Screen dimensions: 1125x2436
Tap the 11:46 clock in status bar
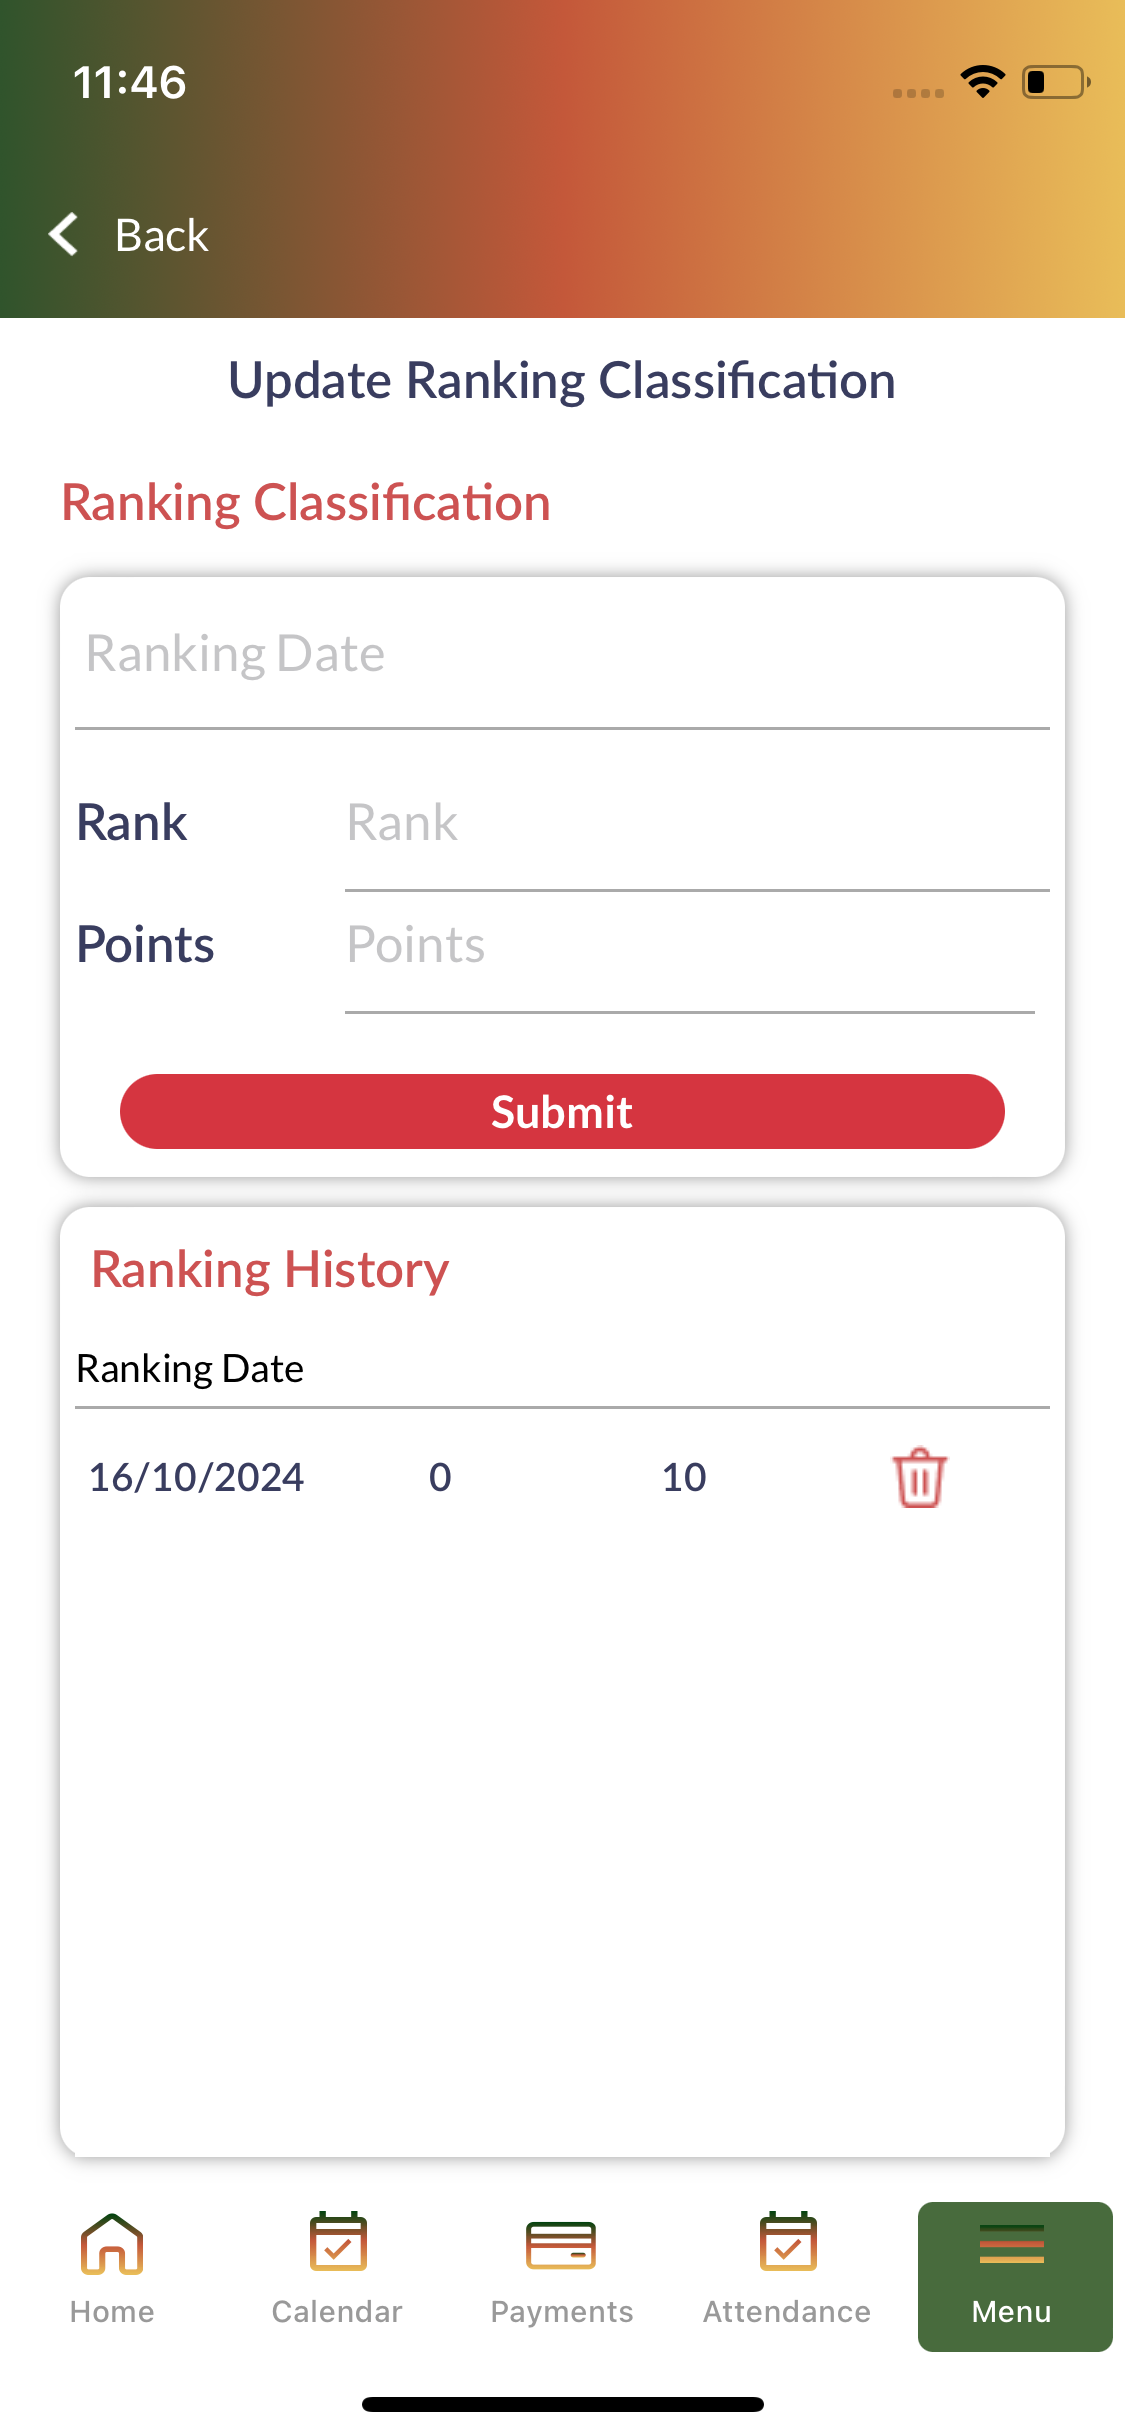[130, 82]
